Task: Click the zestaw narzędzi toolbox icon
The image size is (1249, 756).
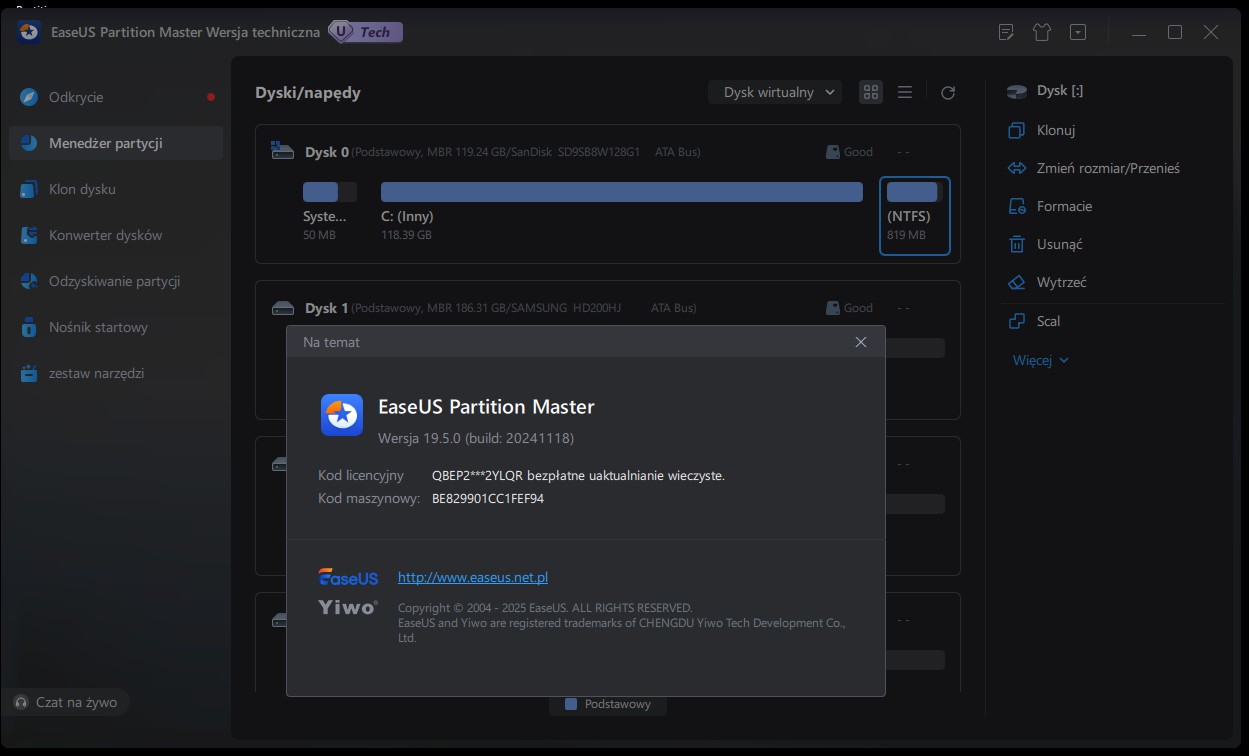Action: click(x=30, y=373)
